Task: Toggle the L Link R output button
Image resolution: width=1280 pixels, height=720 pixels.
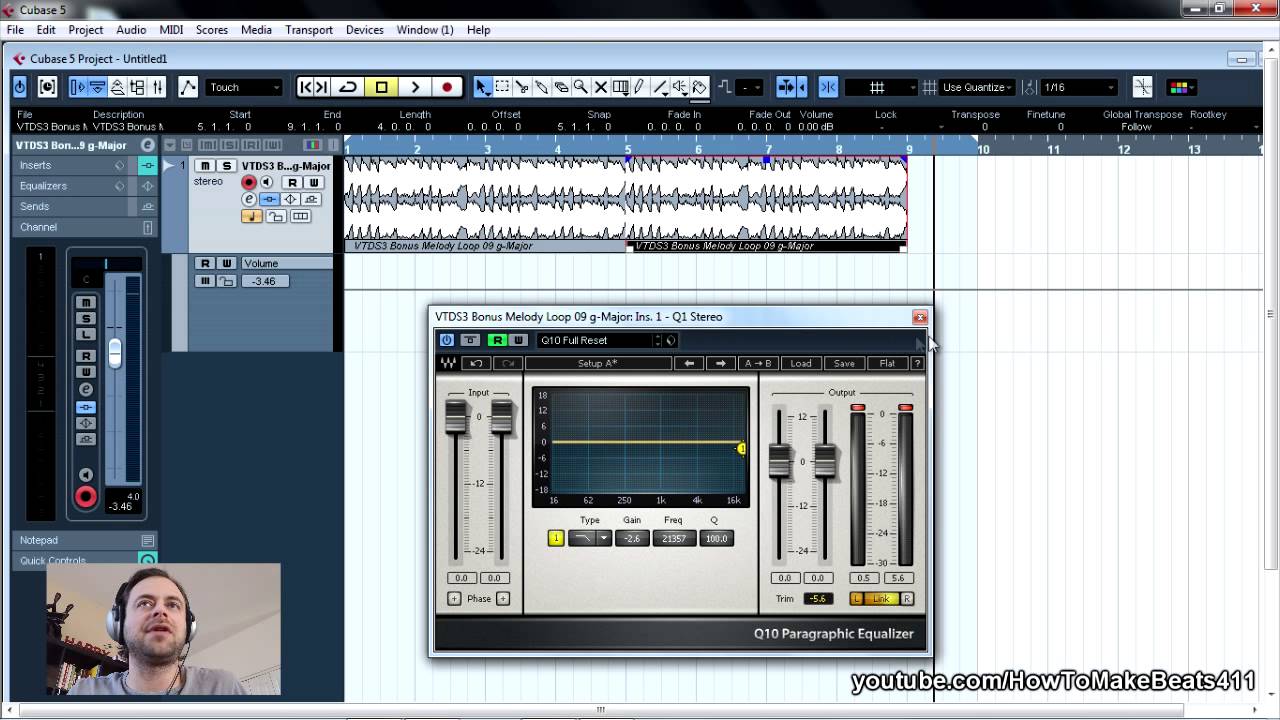Action: (x=881, y=598)
